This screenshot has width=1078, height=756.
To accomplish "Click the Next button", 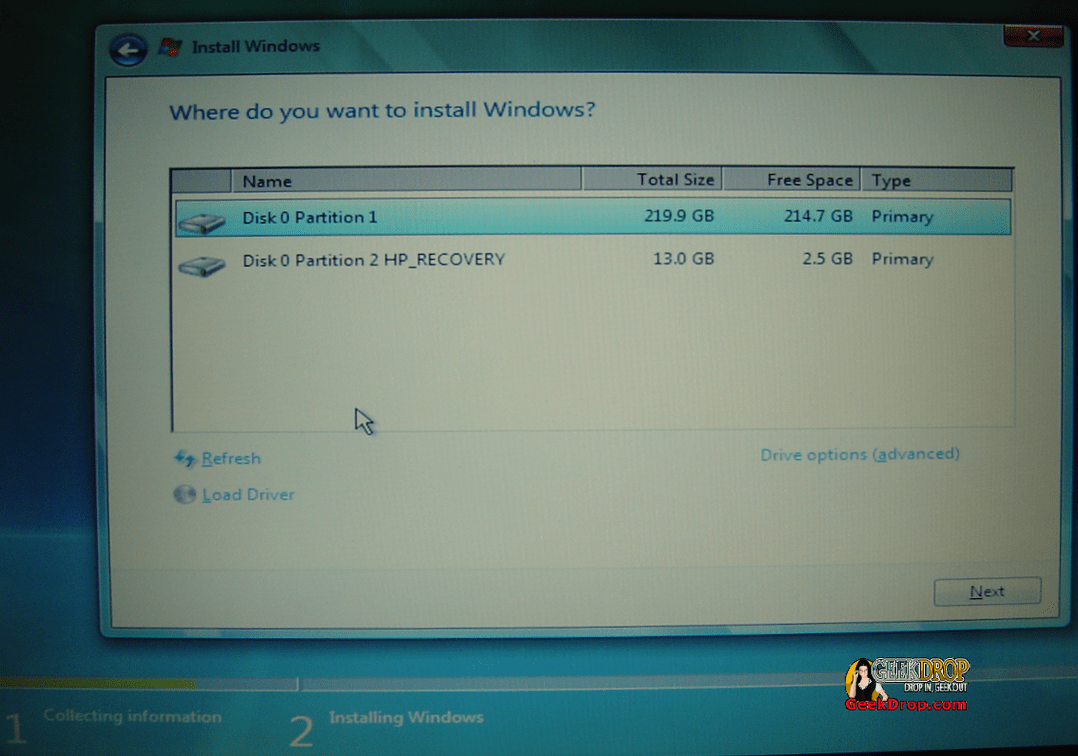I will 987,592.
